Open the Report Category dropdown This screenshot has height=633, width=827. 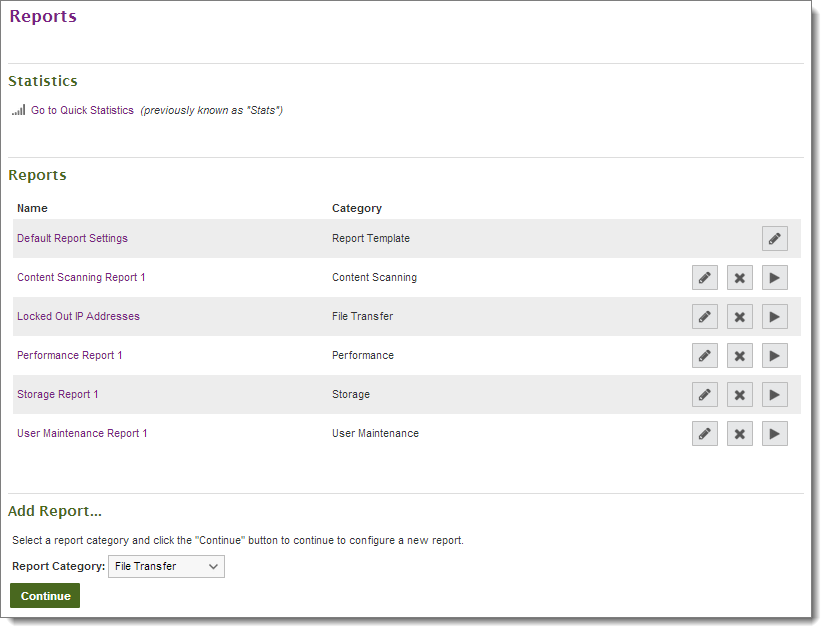click(x=166, y=567)
